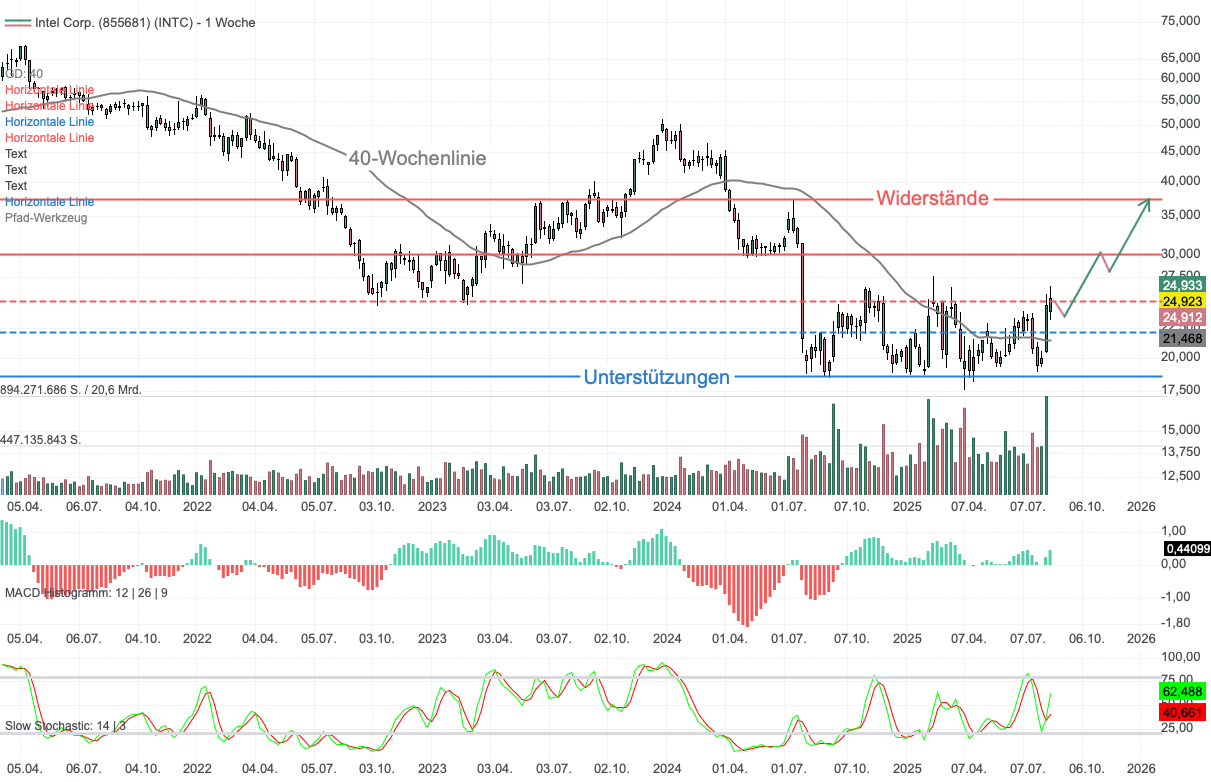This screenshot has height=782, width=1211.
Task: Click the 12,500 axis label
Action: point(1180,475)
